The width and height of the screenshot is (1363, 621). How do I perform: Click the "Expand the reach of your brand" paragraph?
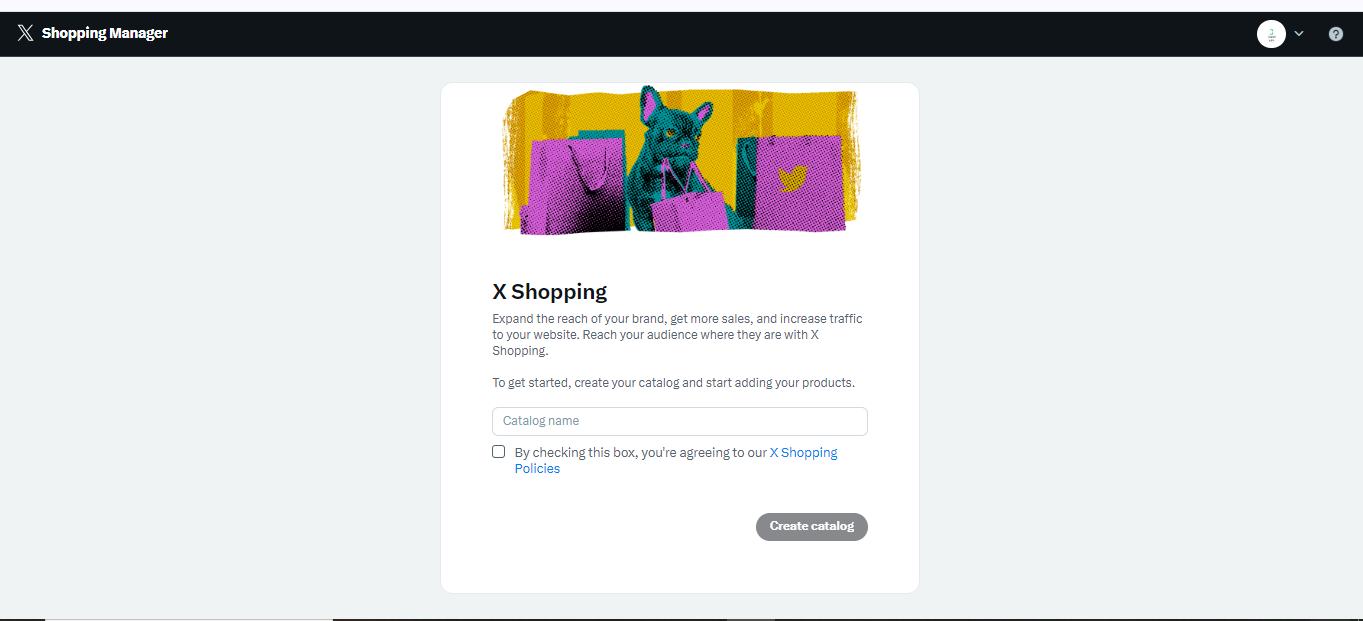point(677,335)
